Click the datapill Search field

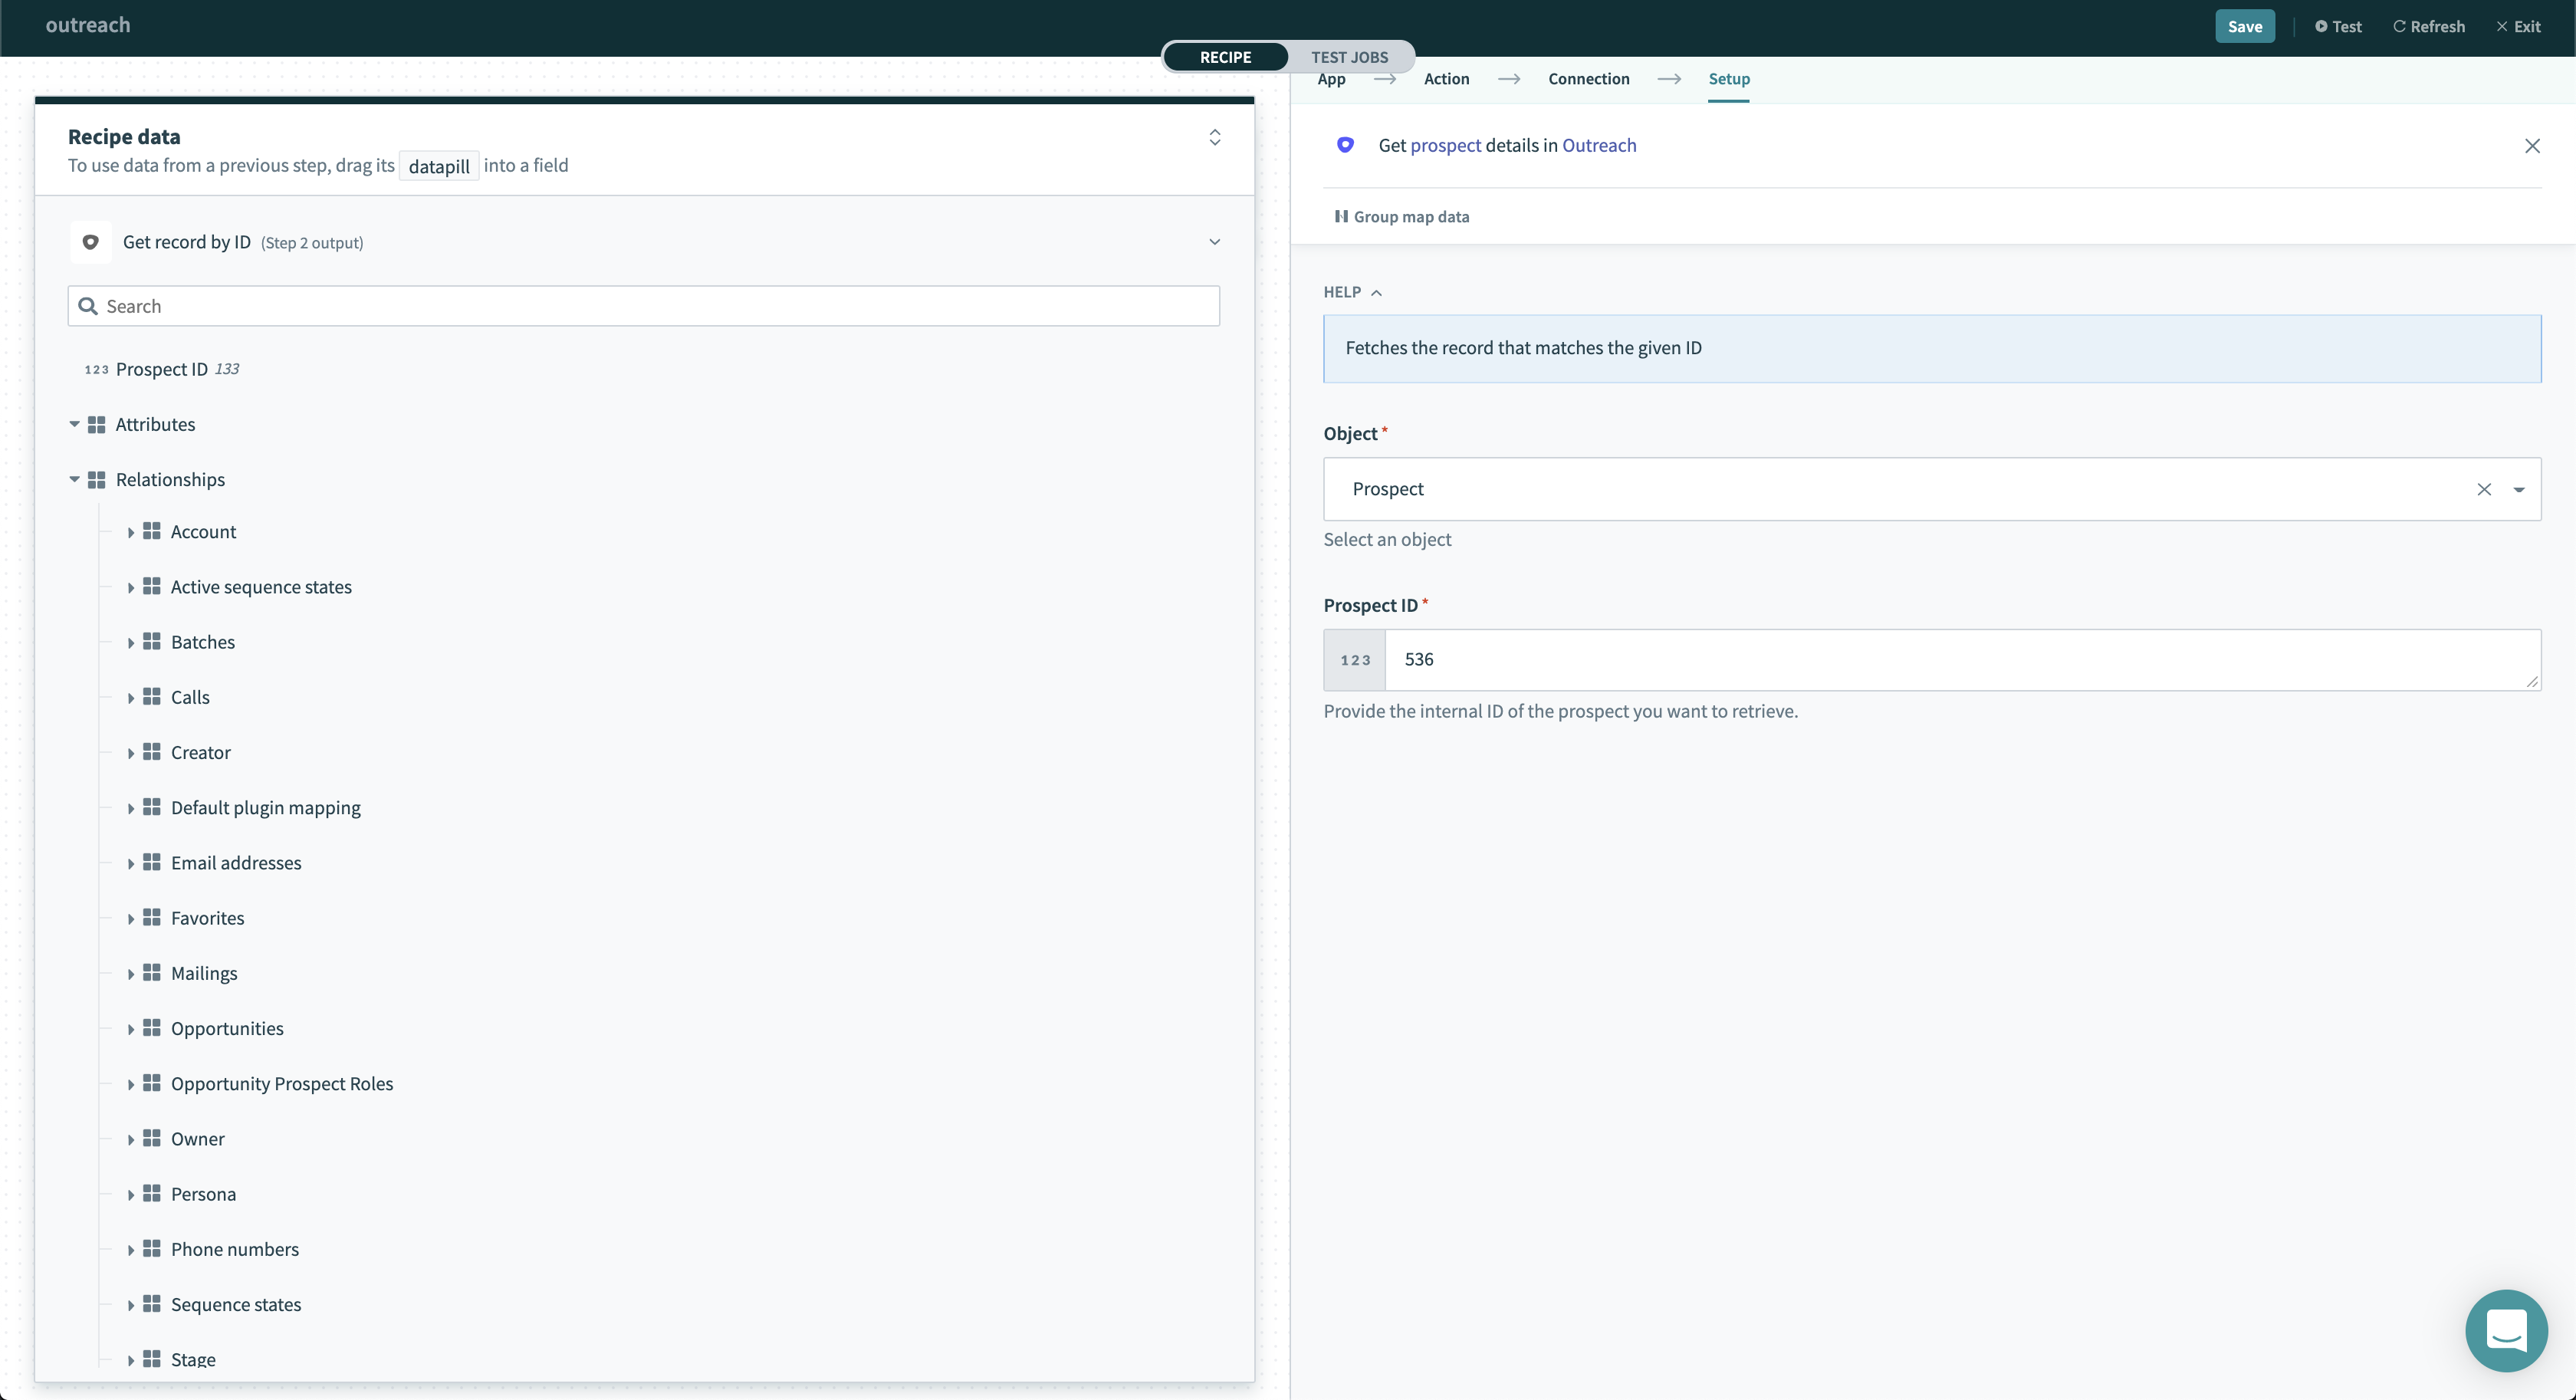tap(643, 306)
